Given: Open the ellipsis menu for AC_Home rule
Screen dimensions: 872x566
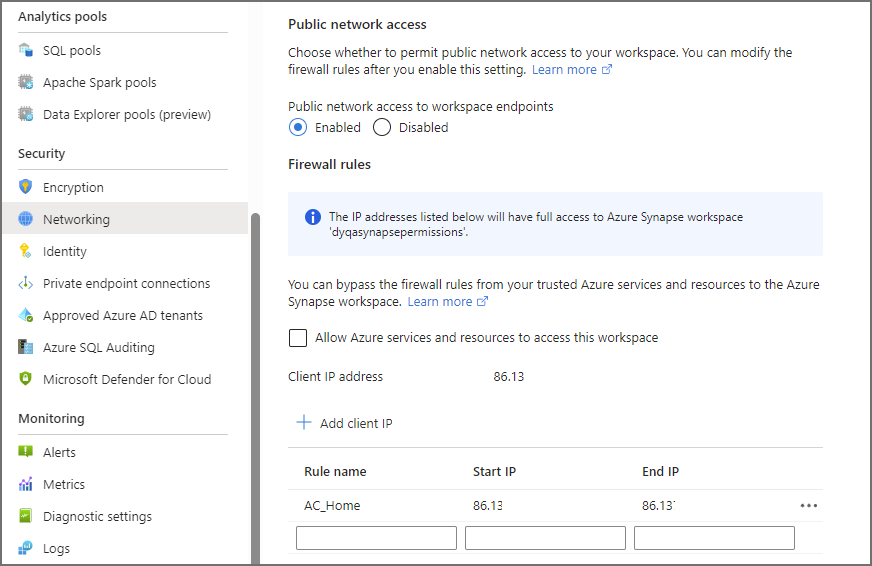Looking at the screenshot, I should 809,505.
